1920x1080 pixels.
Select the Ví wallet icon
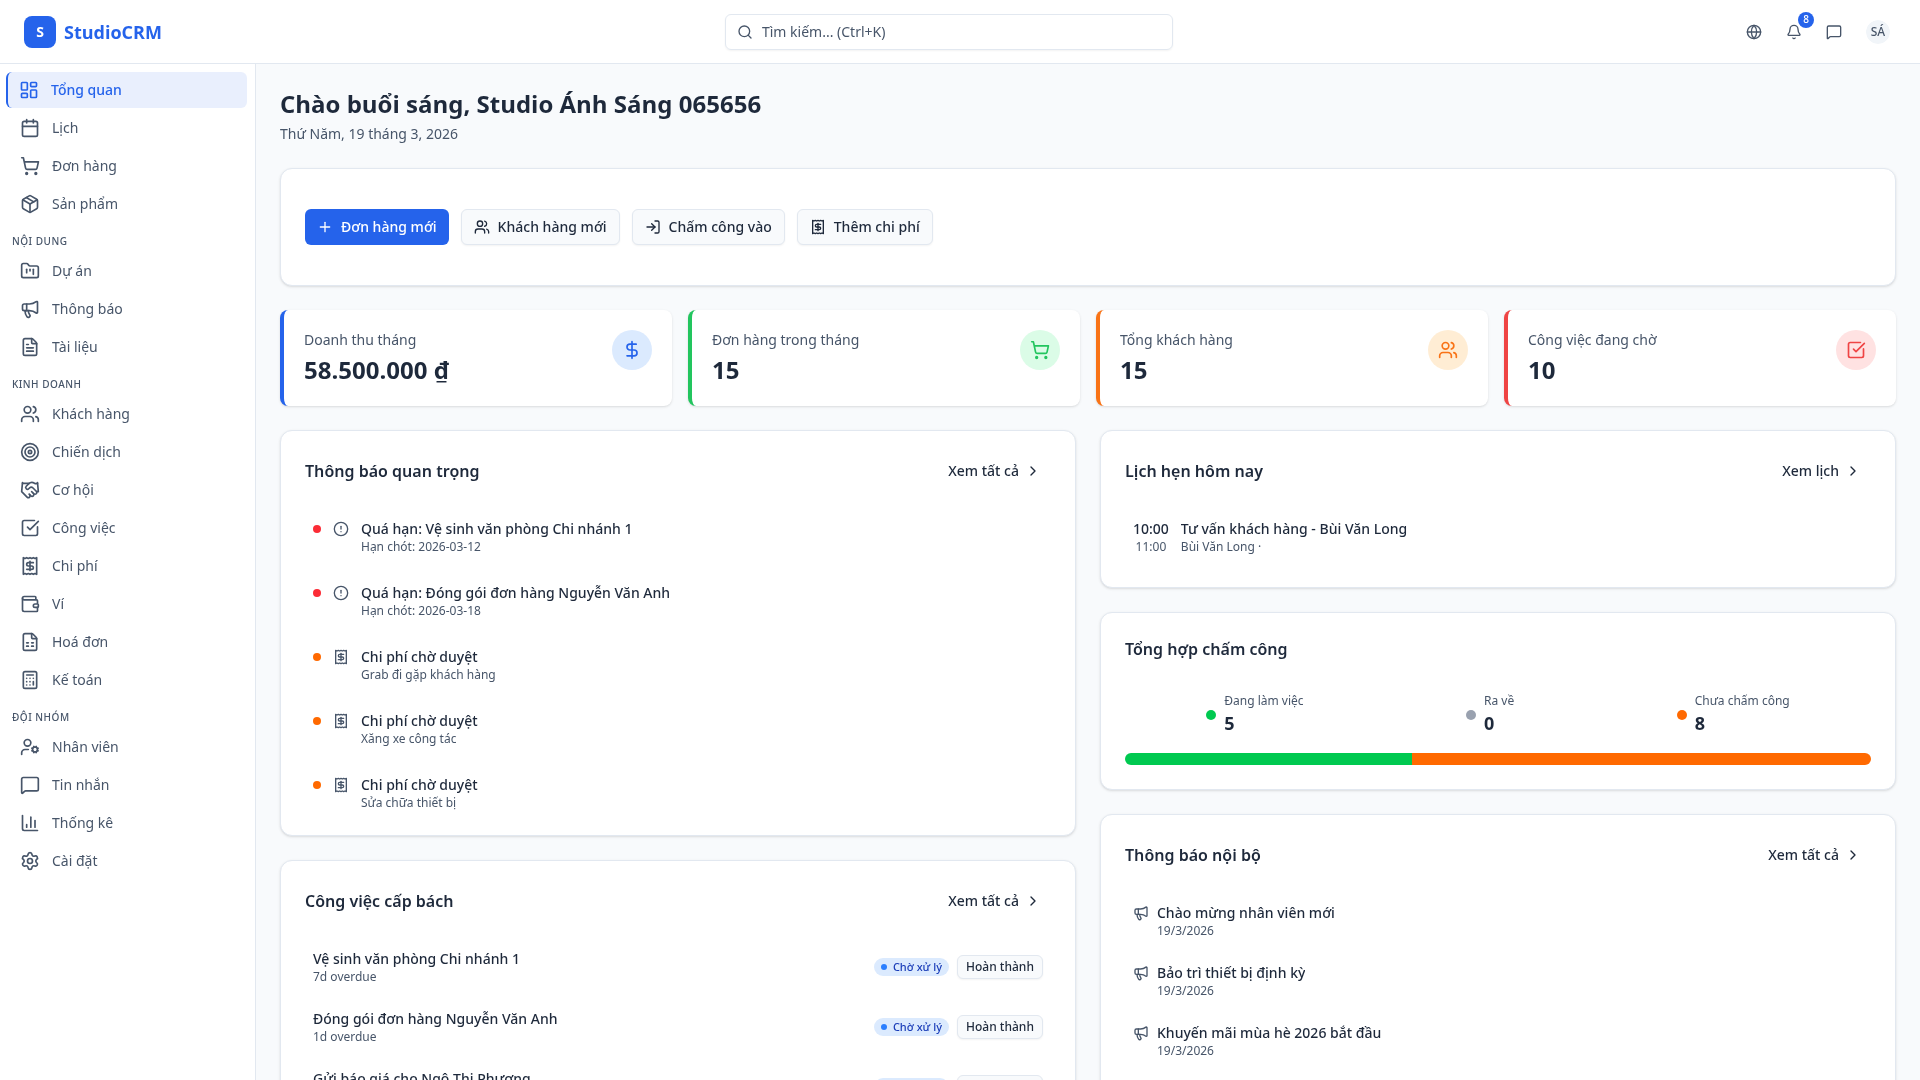point(30,603)
